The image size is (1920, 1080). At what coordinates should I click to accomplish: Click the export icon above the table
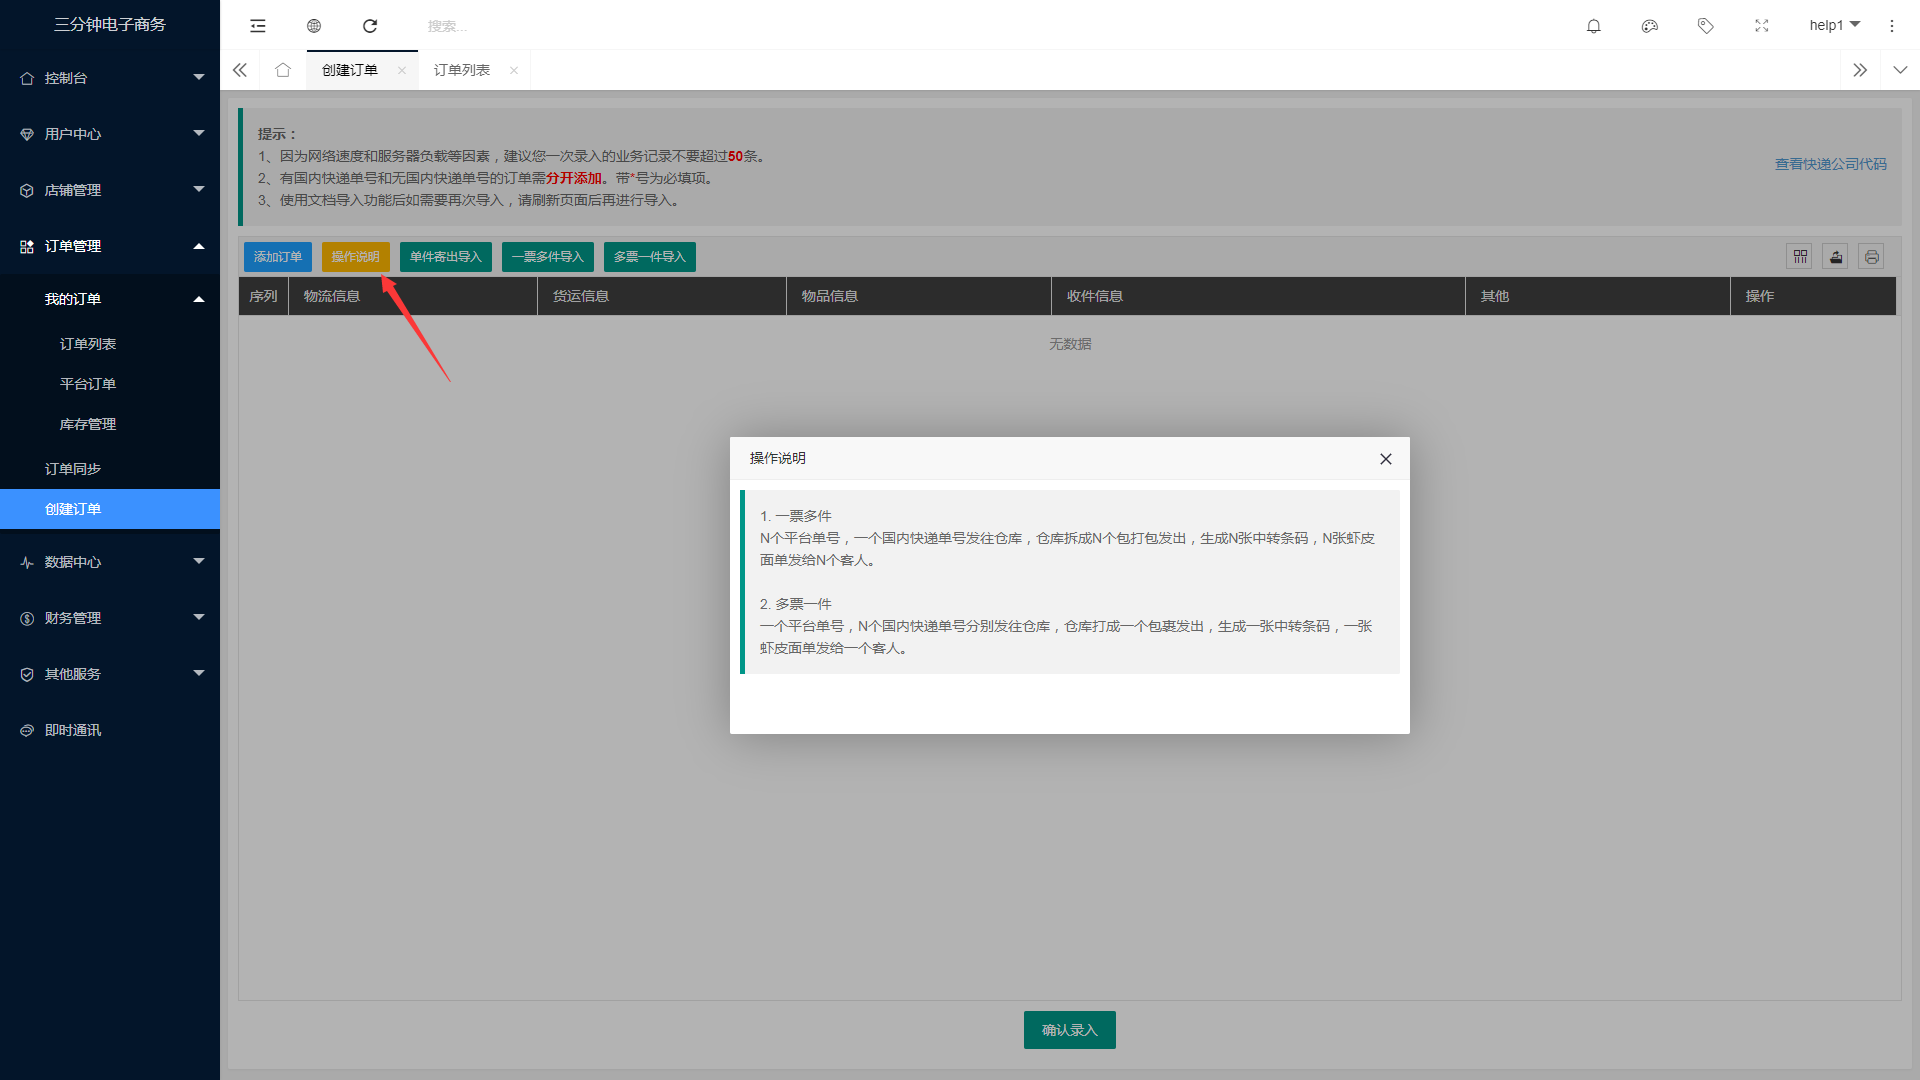[1836, 257]
